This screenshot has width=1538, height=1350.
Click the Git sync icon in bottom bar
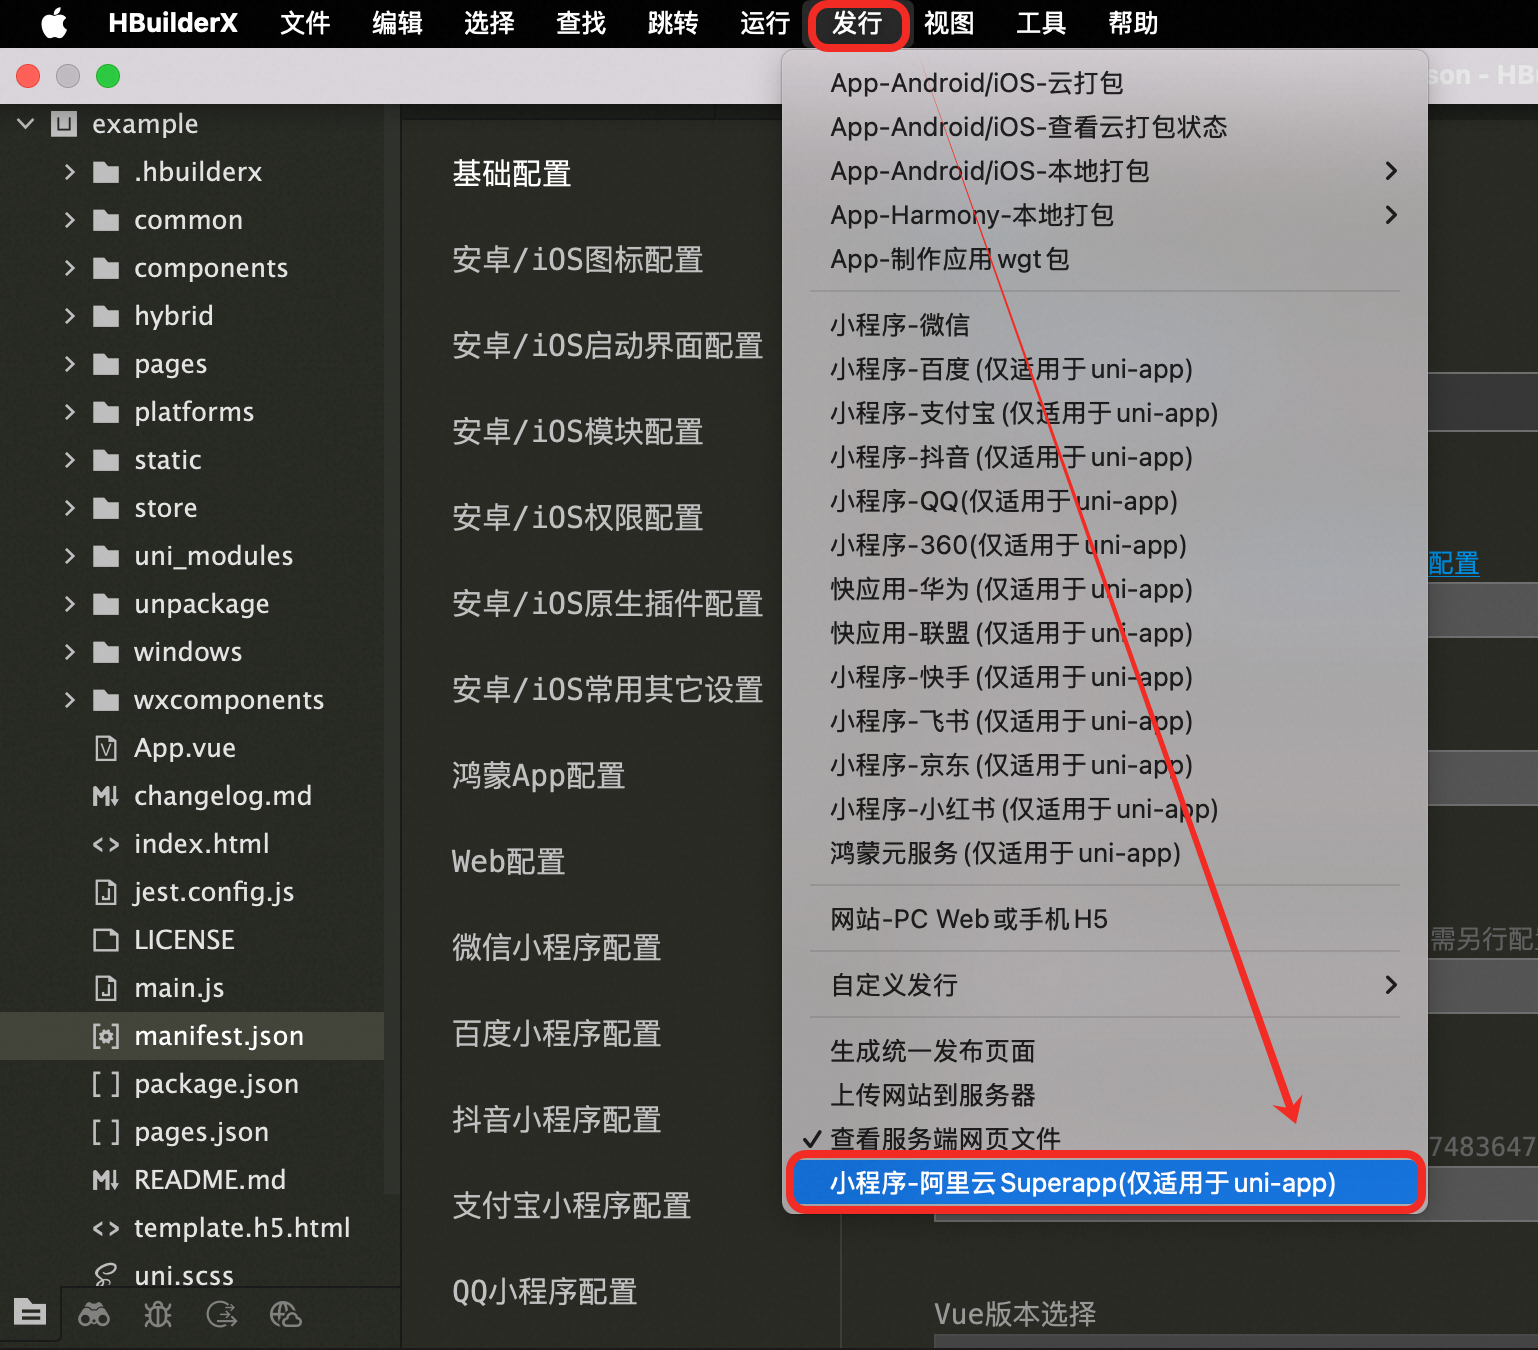click(x=221, y=1314)
